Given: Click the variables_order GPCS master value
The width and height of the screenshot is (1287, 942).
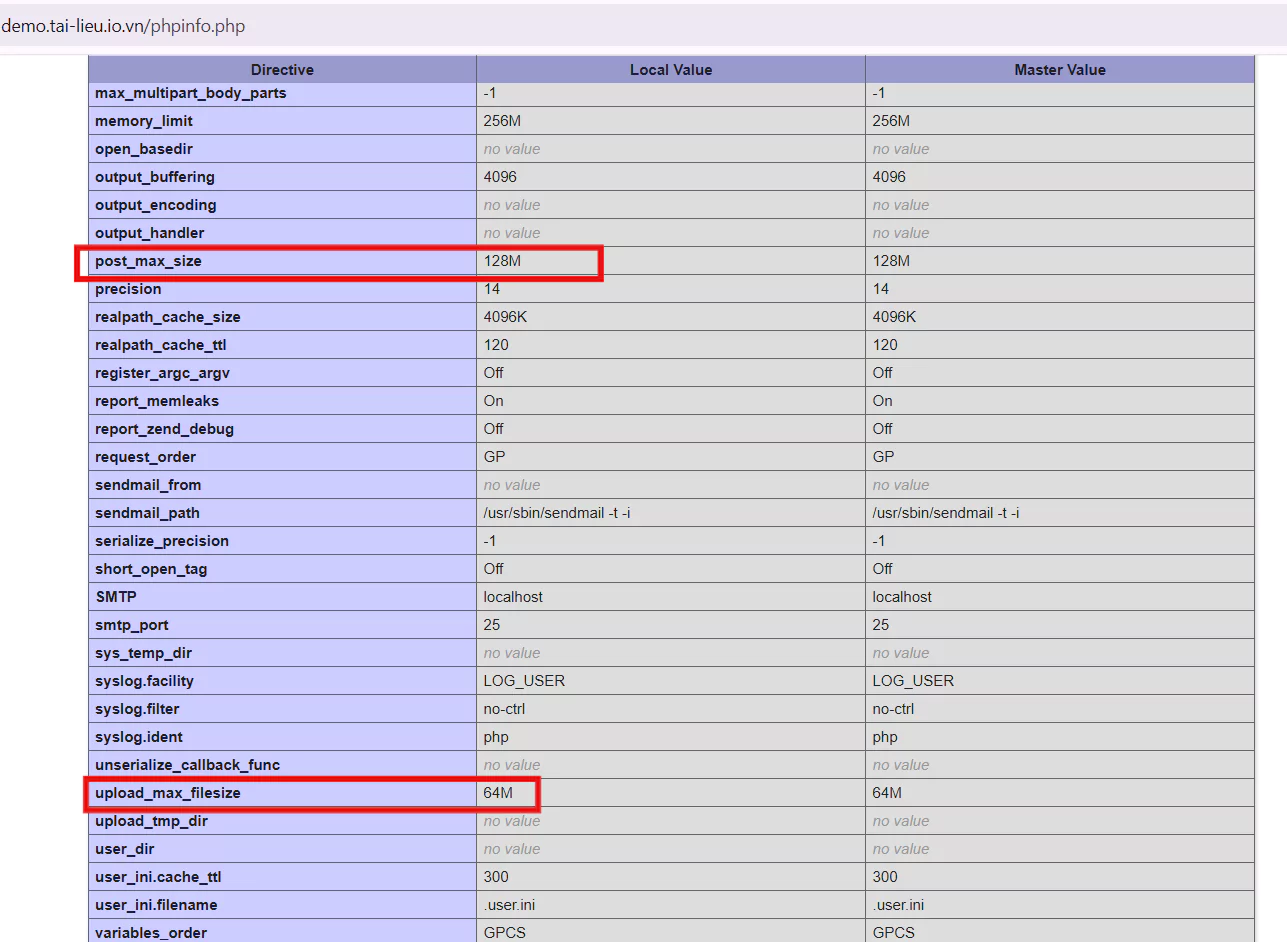Looking at the screenshot, I should 894,933.
